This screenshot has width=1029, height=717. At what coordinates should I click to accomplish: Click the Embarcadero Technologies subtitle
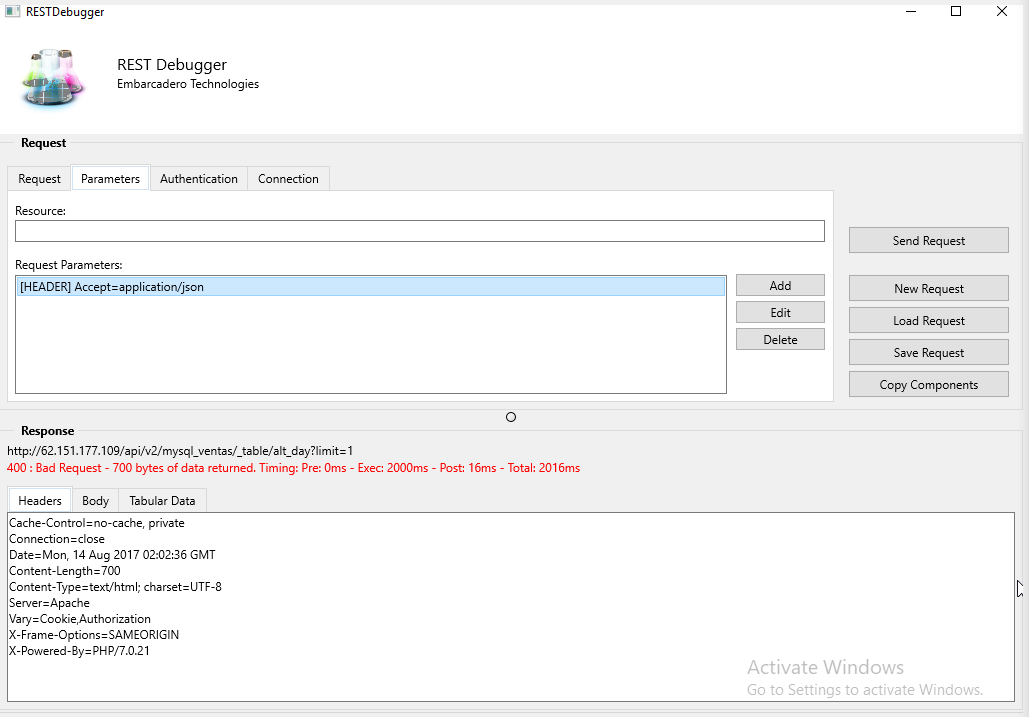click(x=188, y=84)
